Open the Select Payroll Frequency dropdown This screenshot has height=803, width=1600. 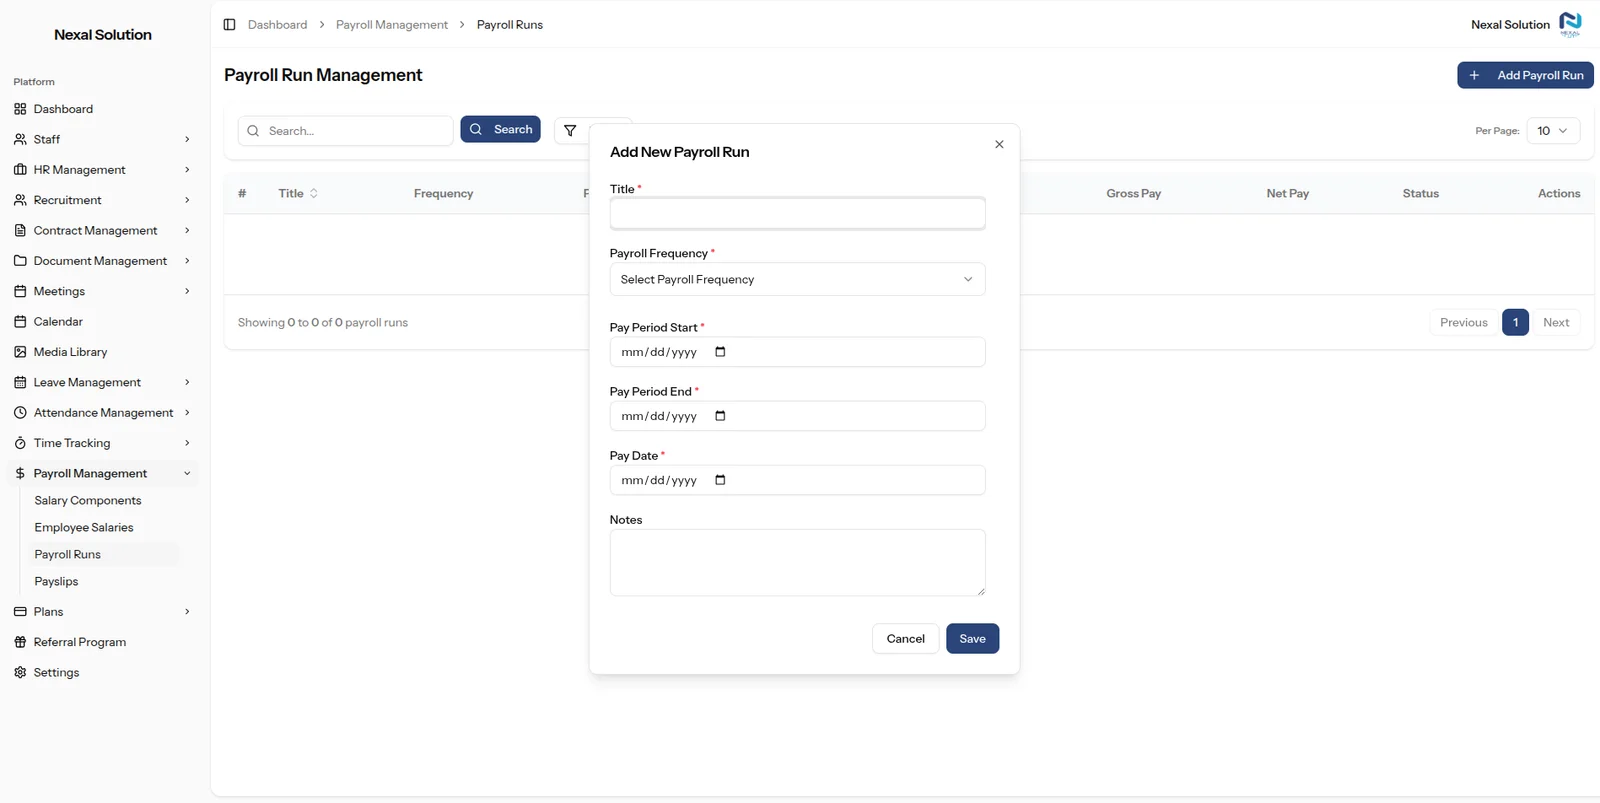(797, 279)
